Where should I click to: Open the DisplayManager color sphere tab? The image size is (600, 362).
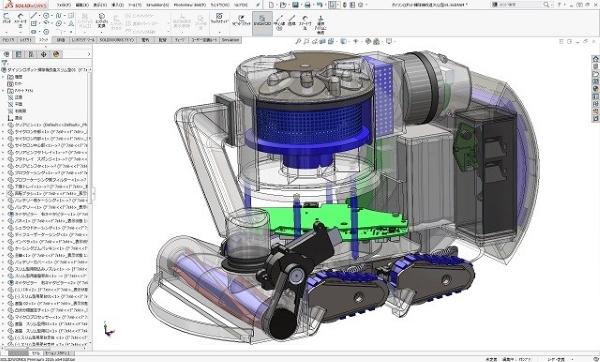56,54
